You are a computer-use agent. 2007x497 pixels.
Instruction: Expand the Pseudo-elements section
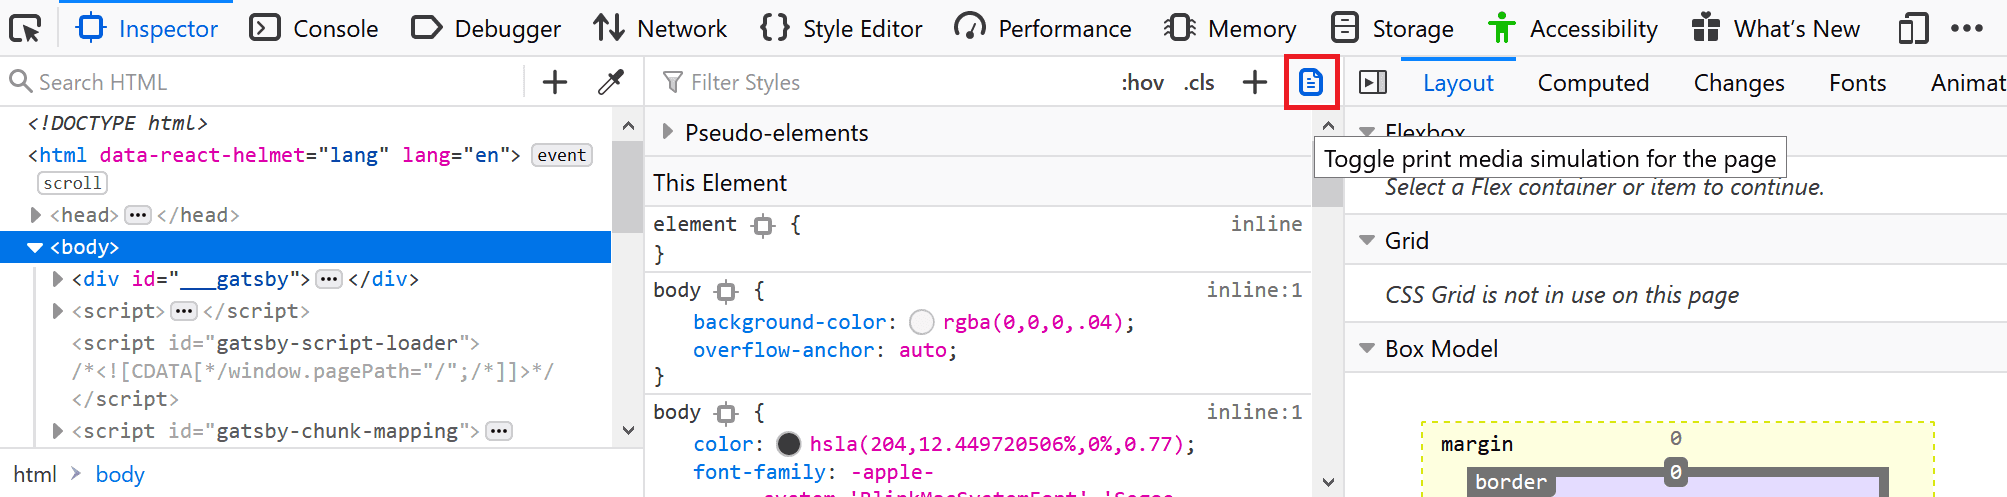(x=668, y=132)
